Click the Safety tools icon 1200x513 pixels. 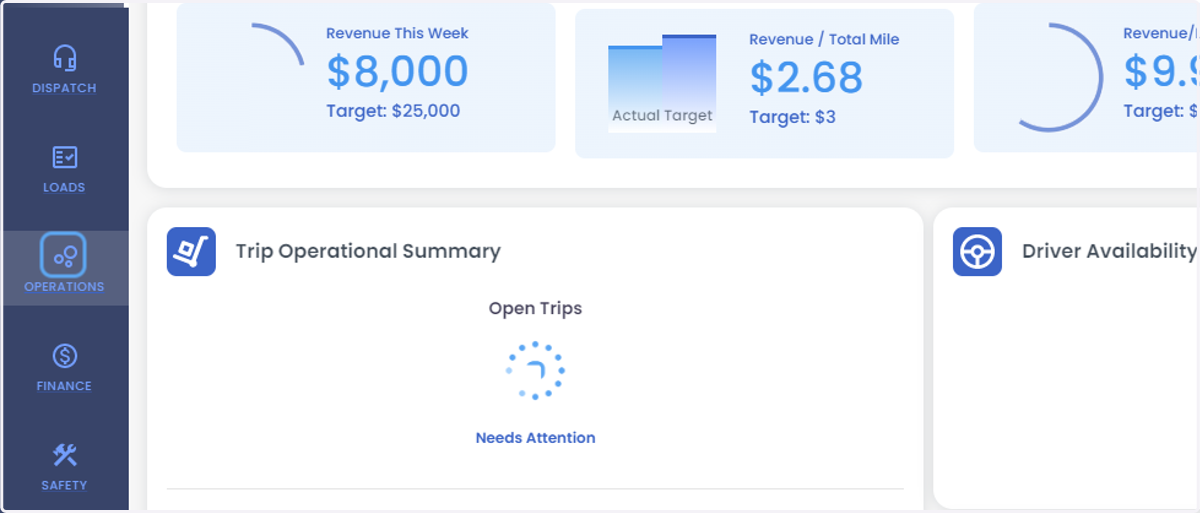[x=65, y=455]
